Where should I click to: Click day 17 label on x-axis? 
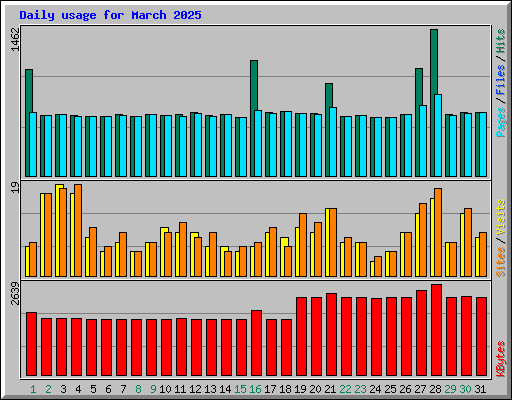click(270, 389)
